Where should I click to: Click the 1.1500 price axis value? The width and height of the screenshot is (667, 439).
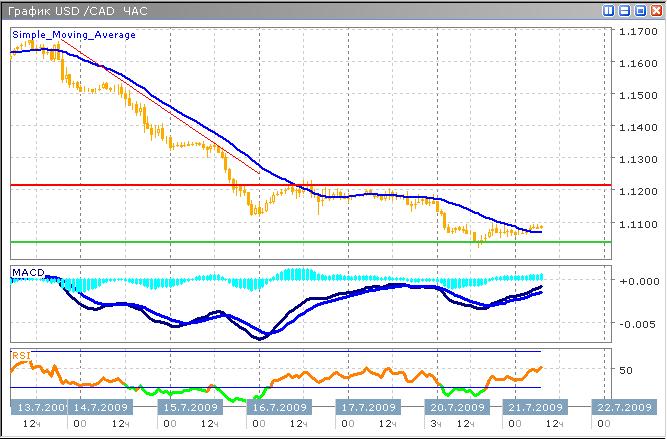coord(638,95)
